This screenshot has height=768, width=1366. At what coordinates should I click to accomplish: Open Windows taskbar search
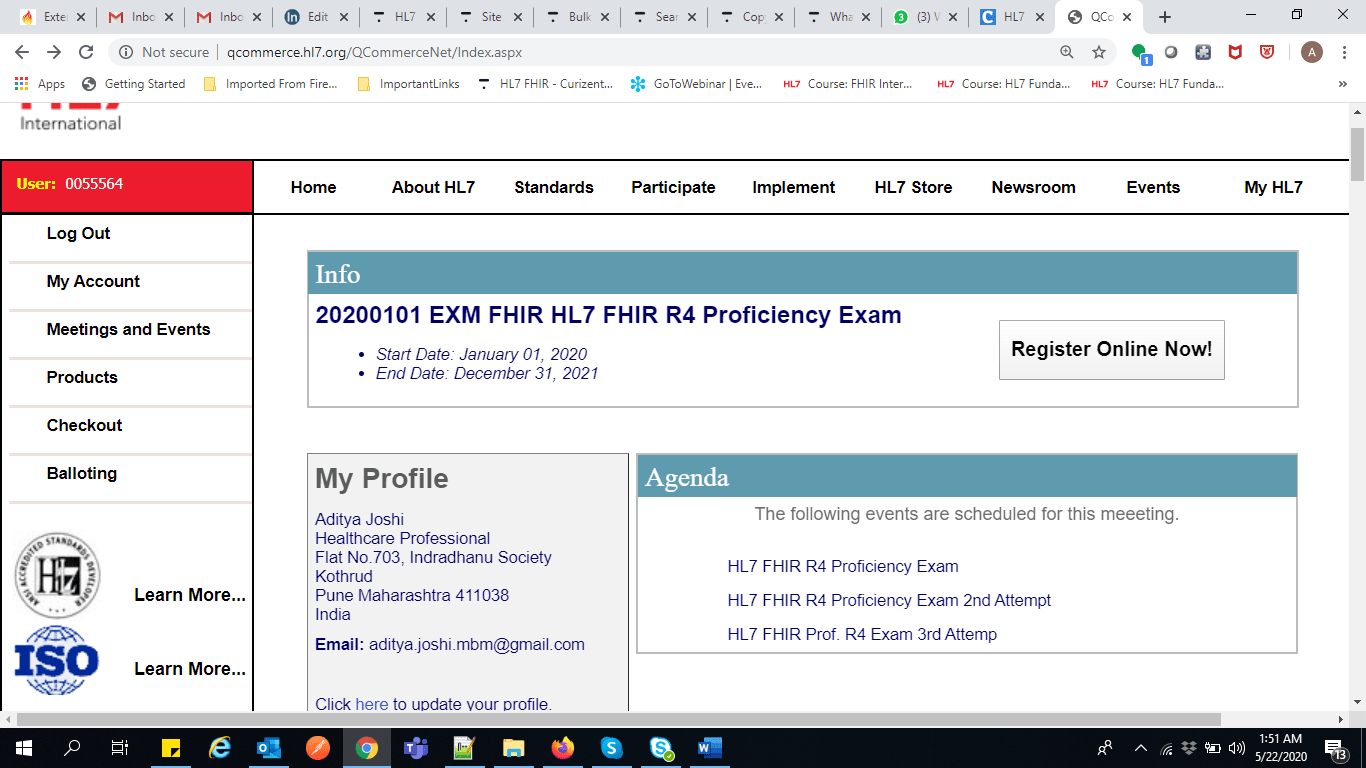pos(72,748)
